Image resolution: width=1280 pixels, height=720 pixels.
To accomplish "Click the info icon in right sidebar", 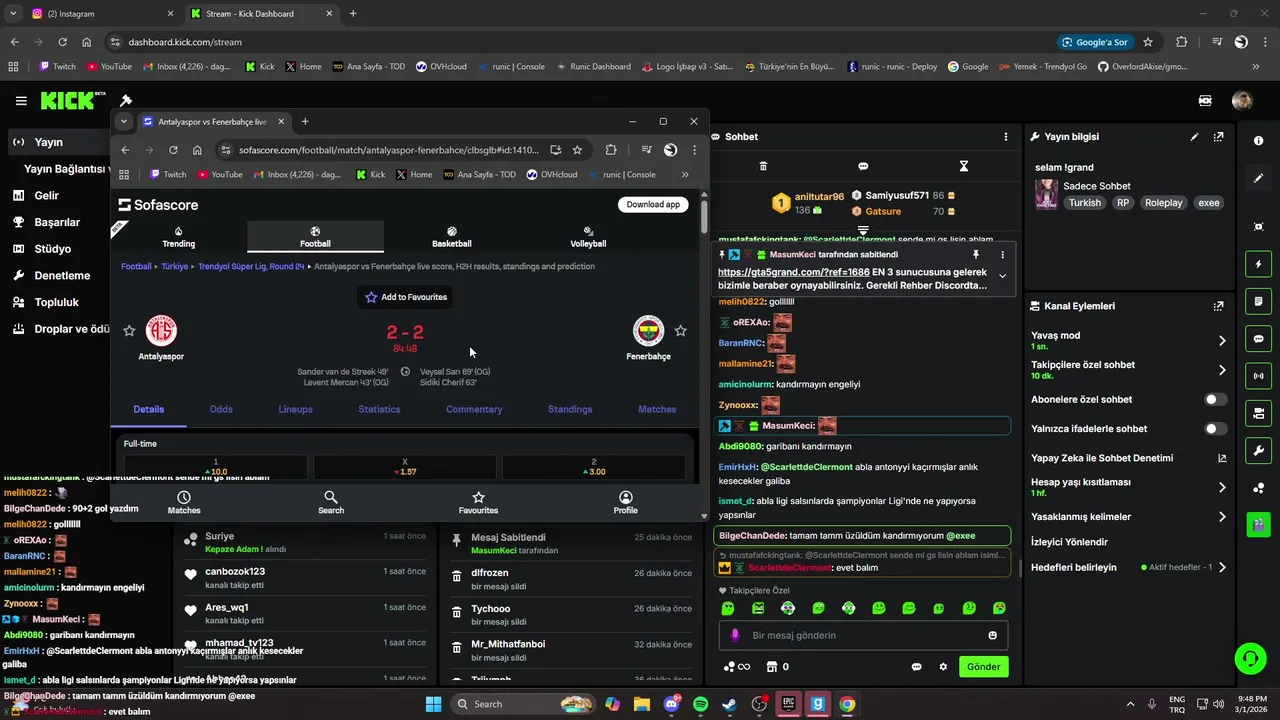I will tap(1258, 141).
